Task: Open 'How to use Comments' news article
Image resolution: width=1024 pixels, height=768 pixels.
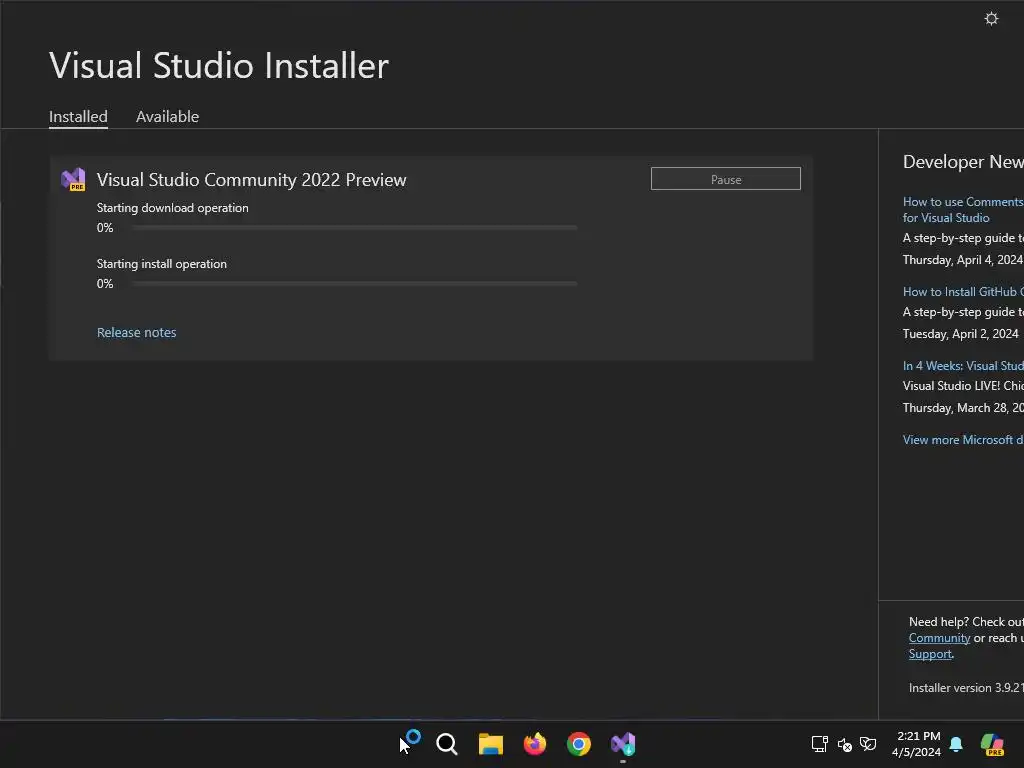Action: tap(963, 210)
